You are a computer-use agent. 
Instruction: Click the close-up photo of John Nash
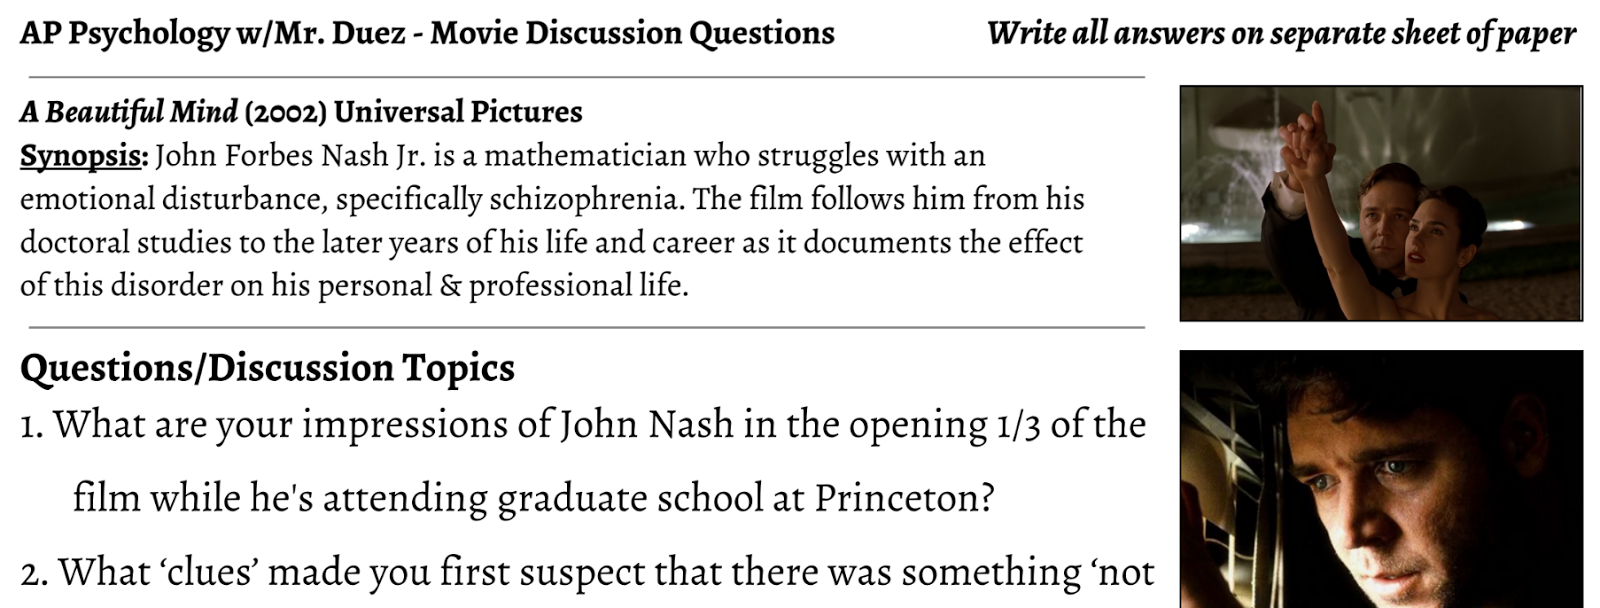tap(1381, 479)
